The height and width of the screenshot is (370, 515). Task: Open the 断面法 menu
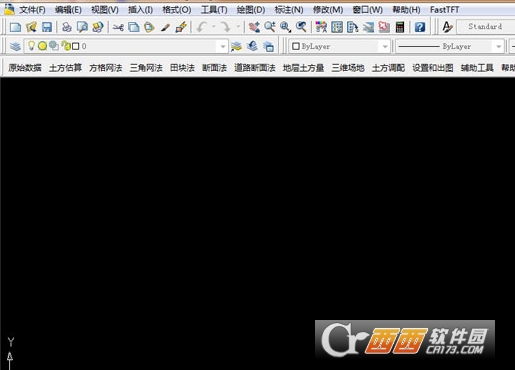coord(214,68)
